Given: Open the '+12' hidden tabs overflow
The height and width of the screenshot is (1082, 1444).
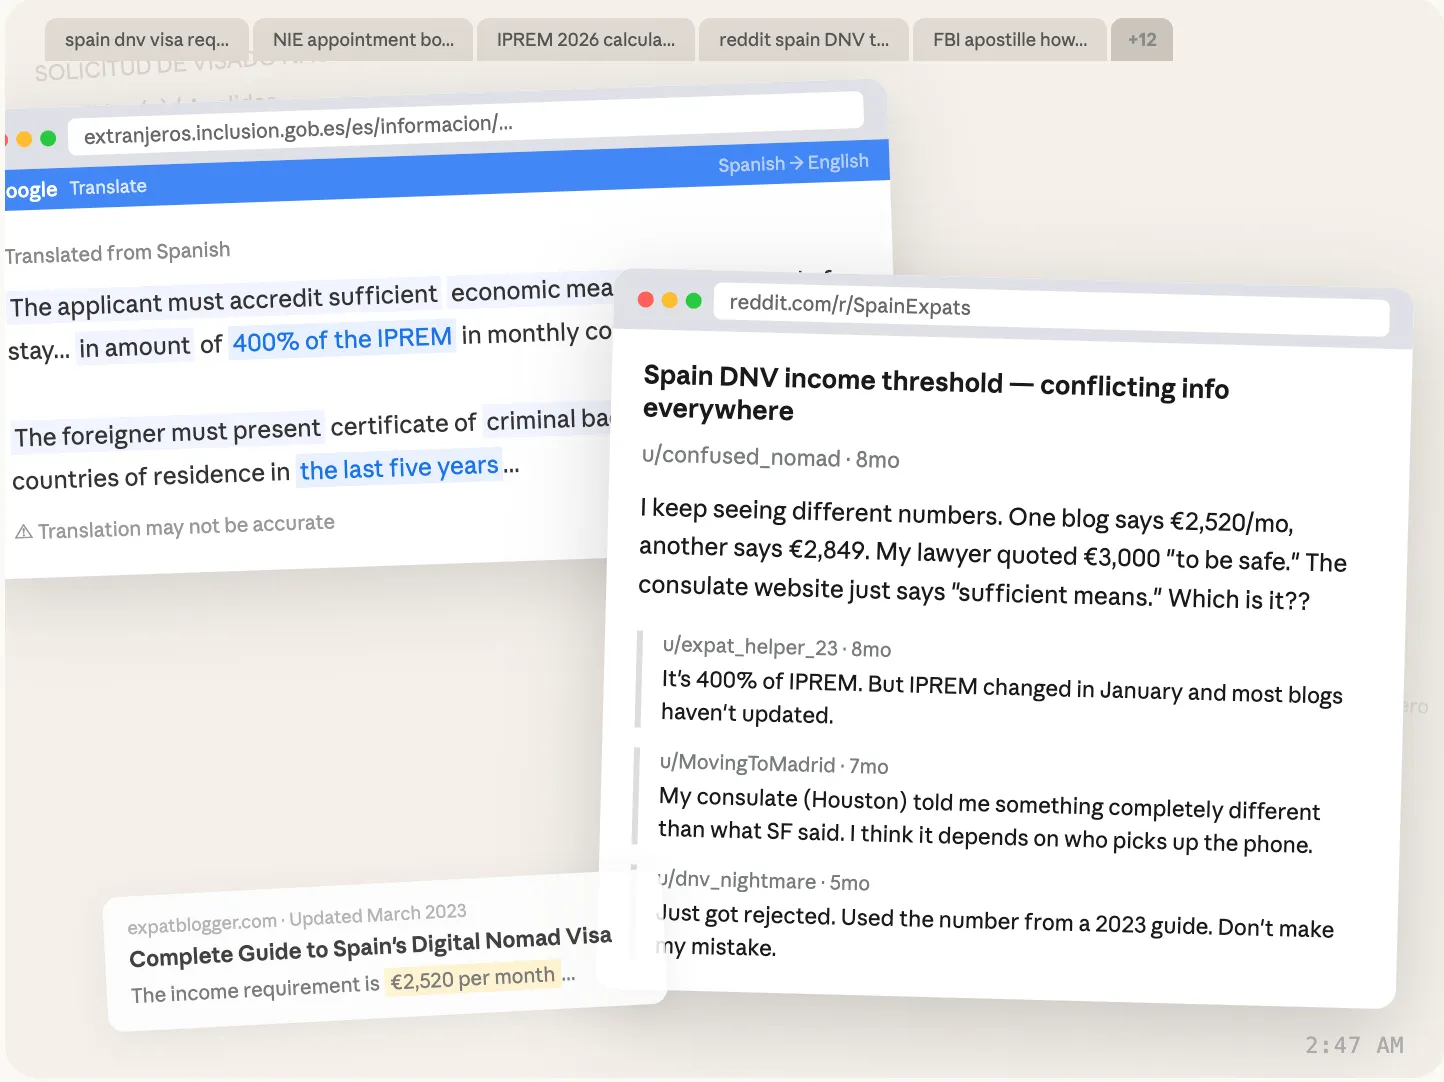Looking at the screenshot, I should tap(1141, 39).
